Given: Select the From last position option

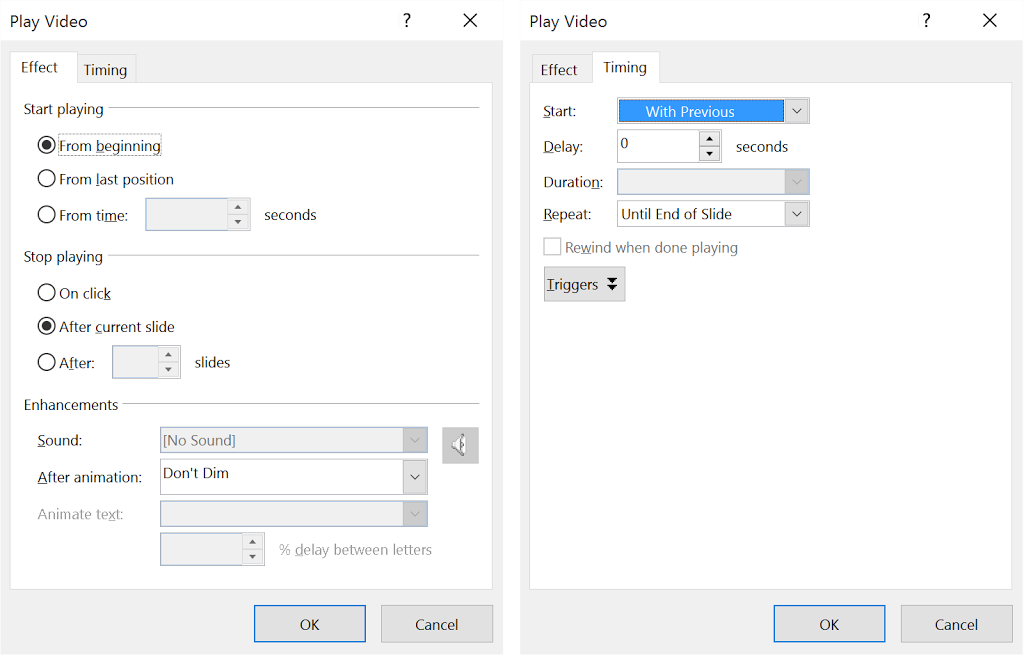Looking at the screenshot, I should 46,178.
